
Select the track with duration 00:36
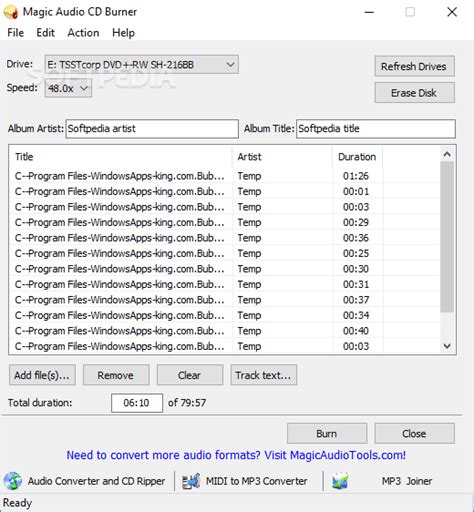click(x=224, y=238)
